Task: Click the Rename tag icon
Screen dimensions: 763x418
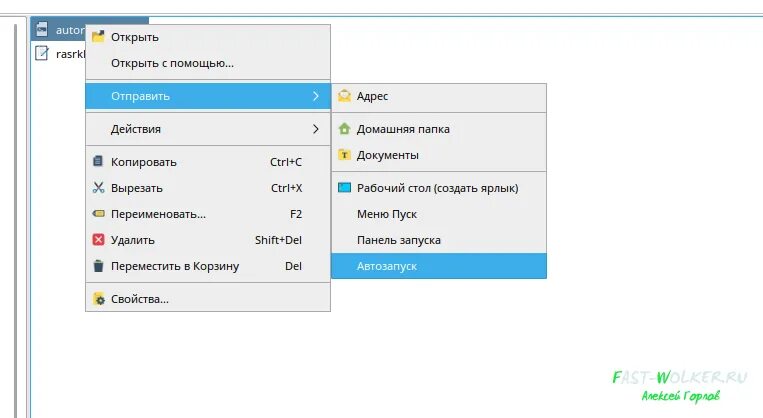Action: tap(98, 214)
